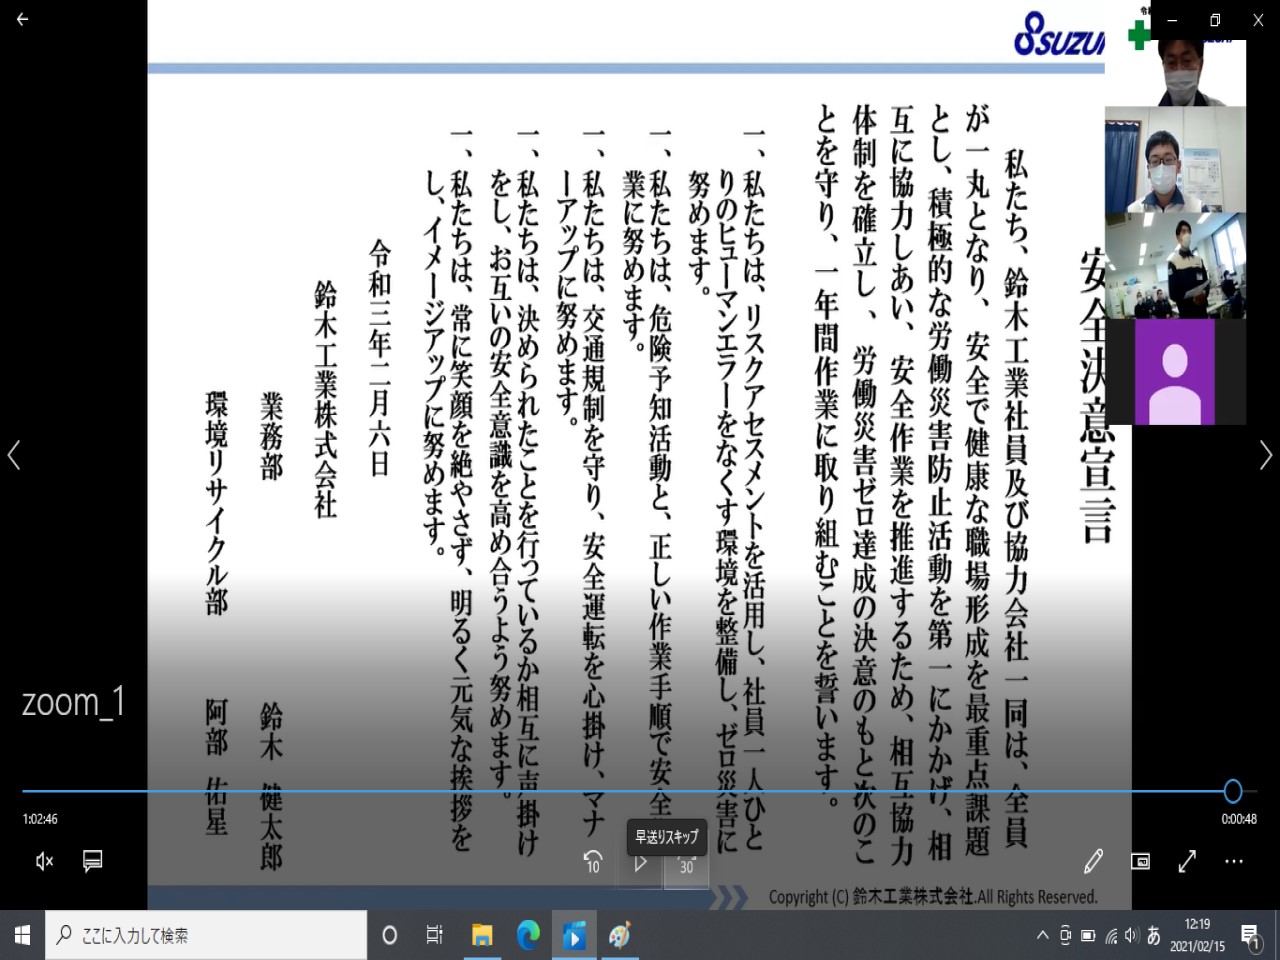Click the seek bar playhead handle

(x=1233, y=791)
